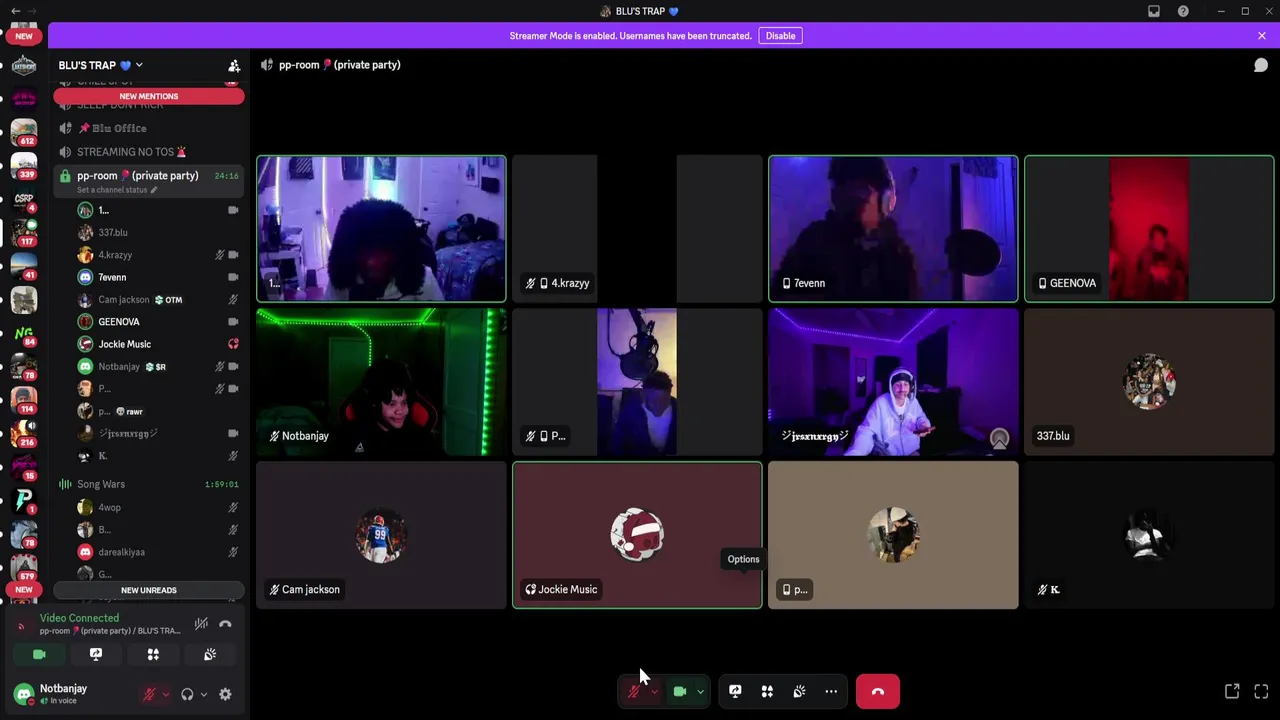This screenshot has width=1280, height=720.
Task: Turn off camera in the bottom call bar
Action: click(x=680, y=691)
